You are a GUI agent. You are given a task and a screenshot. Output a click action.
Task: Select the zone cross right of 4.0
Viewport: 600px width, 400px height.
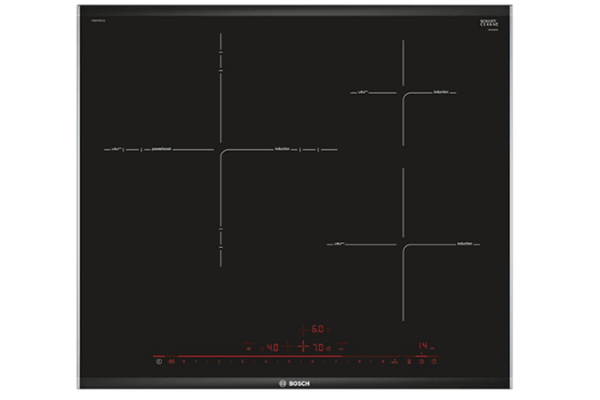[x=287, y=347]
